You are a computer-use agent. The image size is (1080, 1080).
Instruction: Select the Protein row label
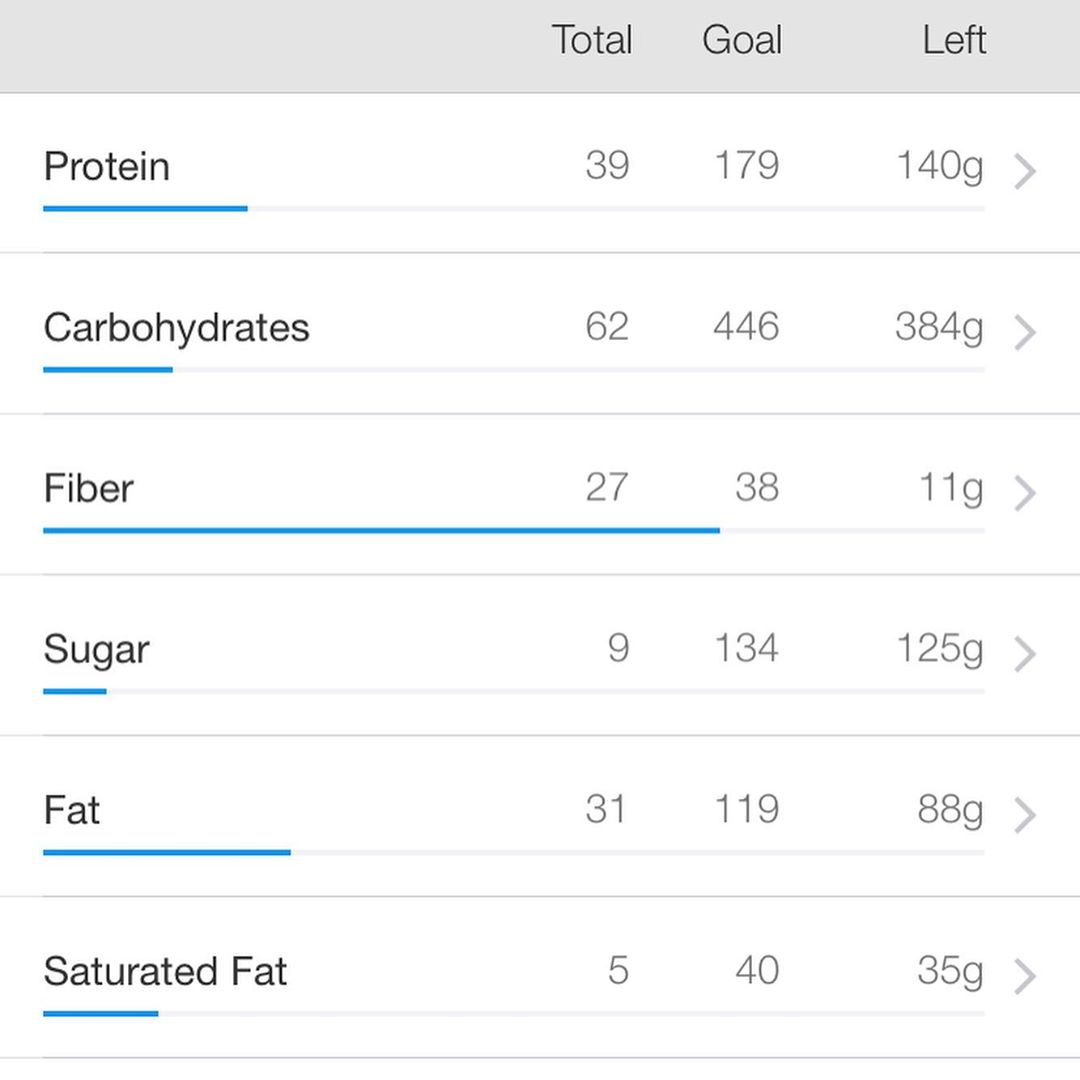107,167
